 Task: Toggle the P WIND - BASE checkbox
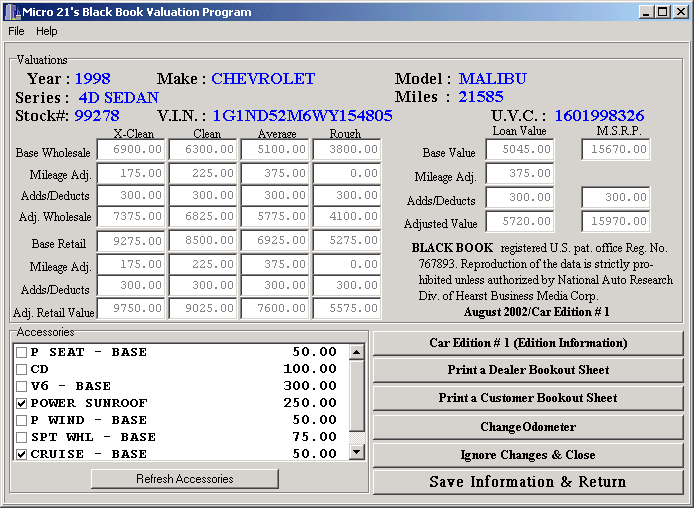pyautogui.click(x=21, y=420)
